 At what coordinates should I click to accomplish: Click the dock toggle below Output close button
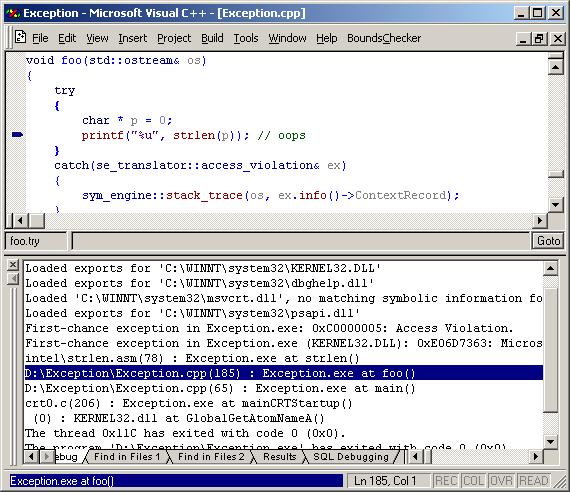pos(13,279)
